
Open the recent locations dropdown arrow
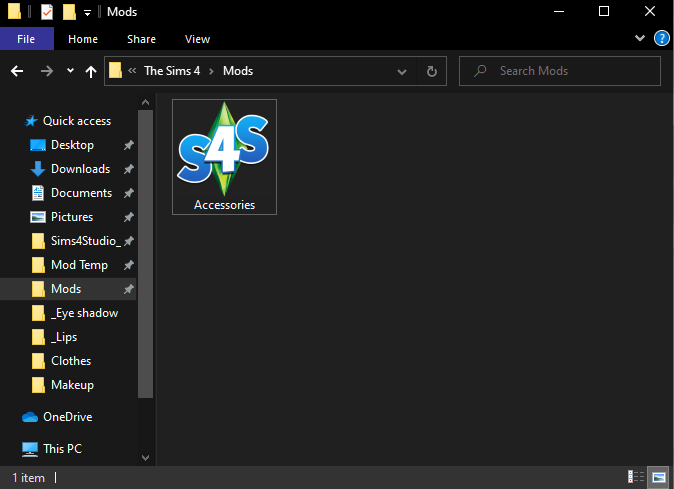click(x=70, y=71)
